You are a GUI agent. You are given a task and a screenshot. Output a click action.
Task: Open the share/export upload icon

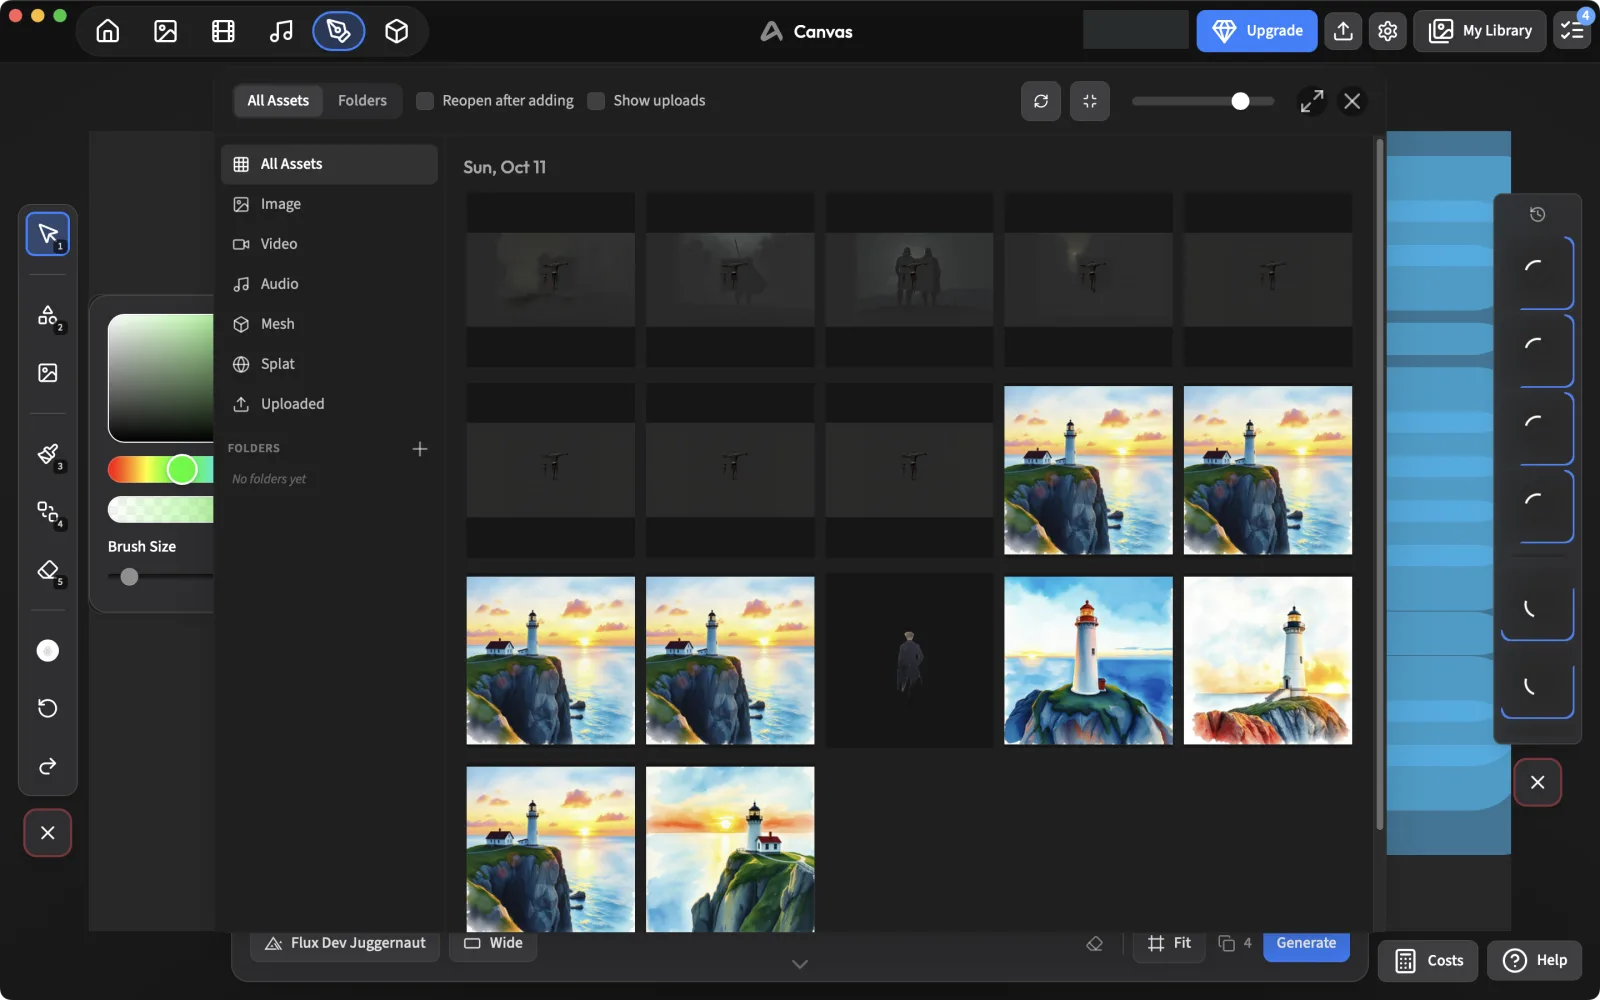click(1344, 31)
